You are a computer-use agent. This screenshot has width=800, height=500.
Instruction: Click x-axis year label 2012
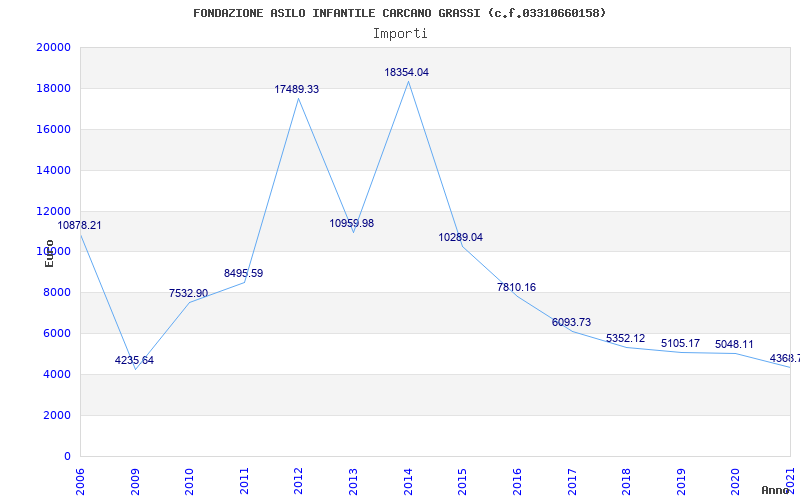[x=298, y=481]
